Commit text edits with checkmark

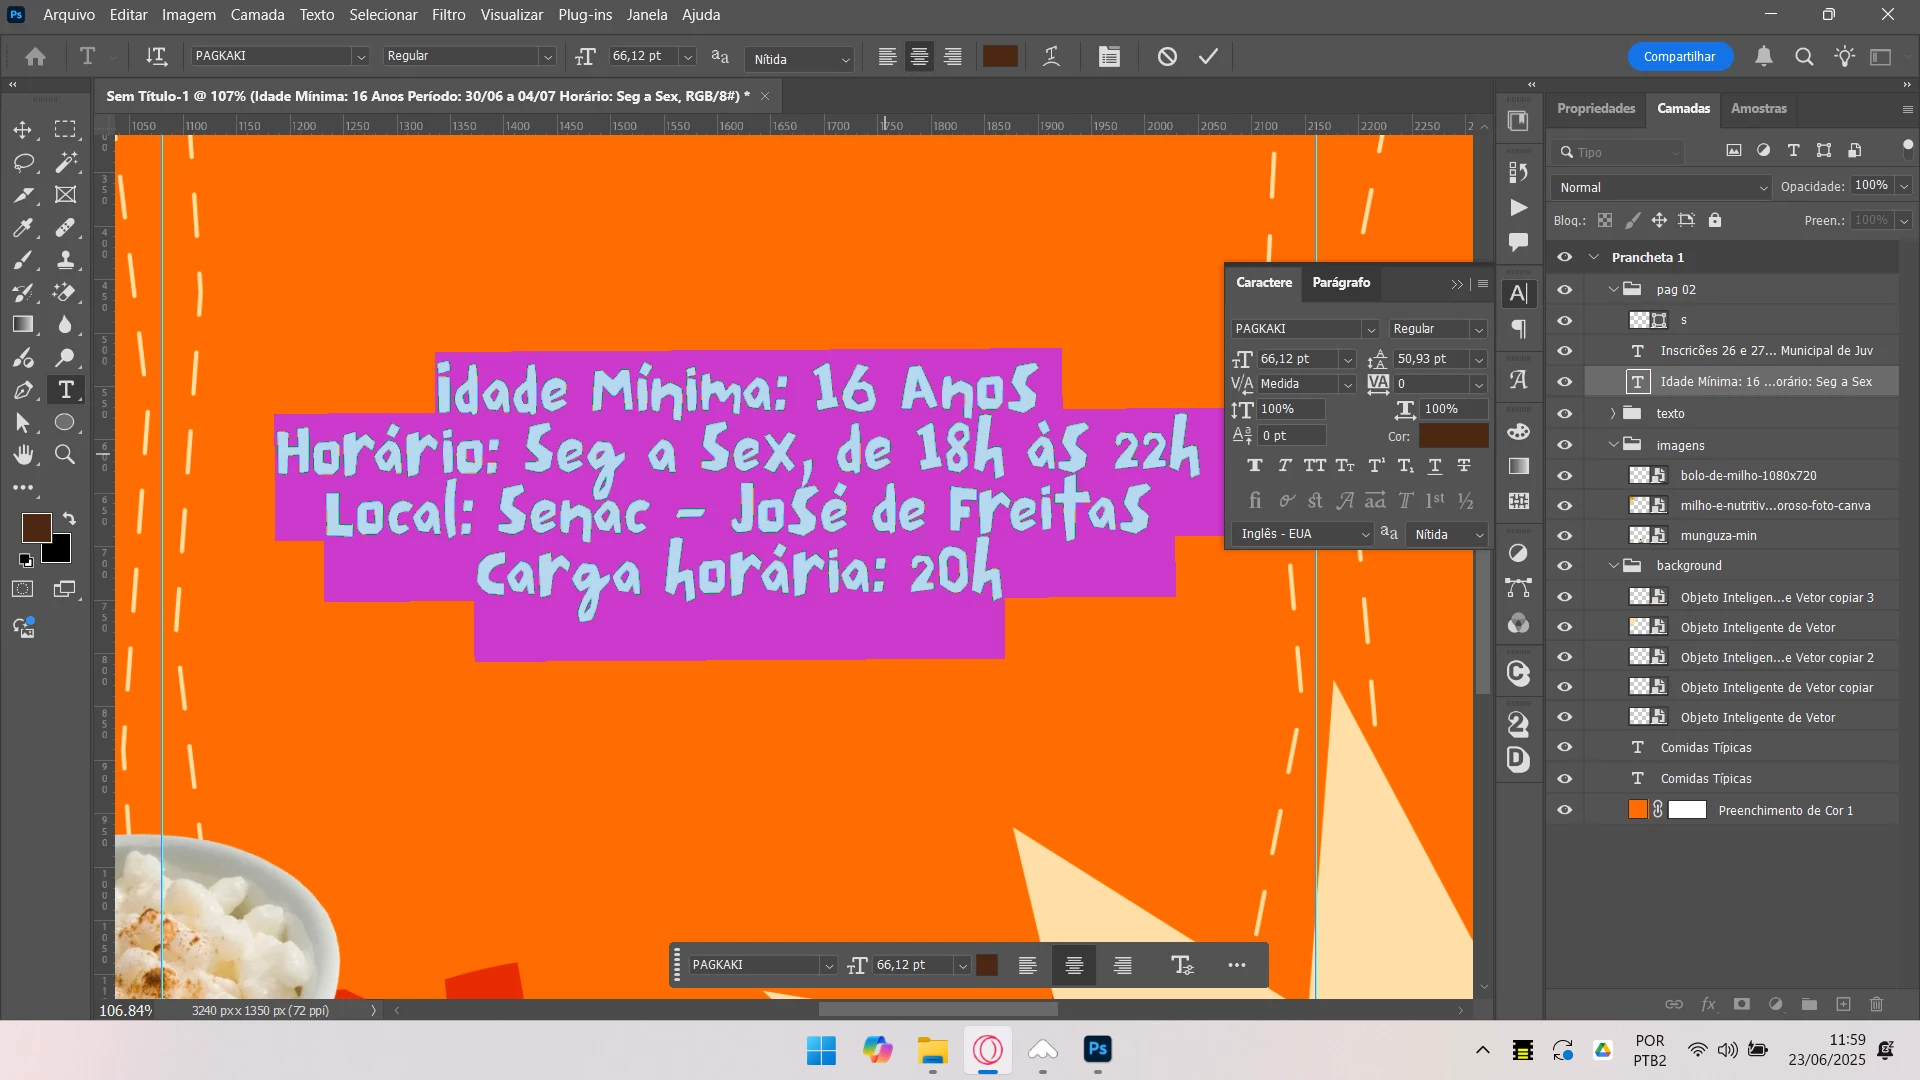[x=1208, y=57]
